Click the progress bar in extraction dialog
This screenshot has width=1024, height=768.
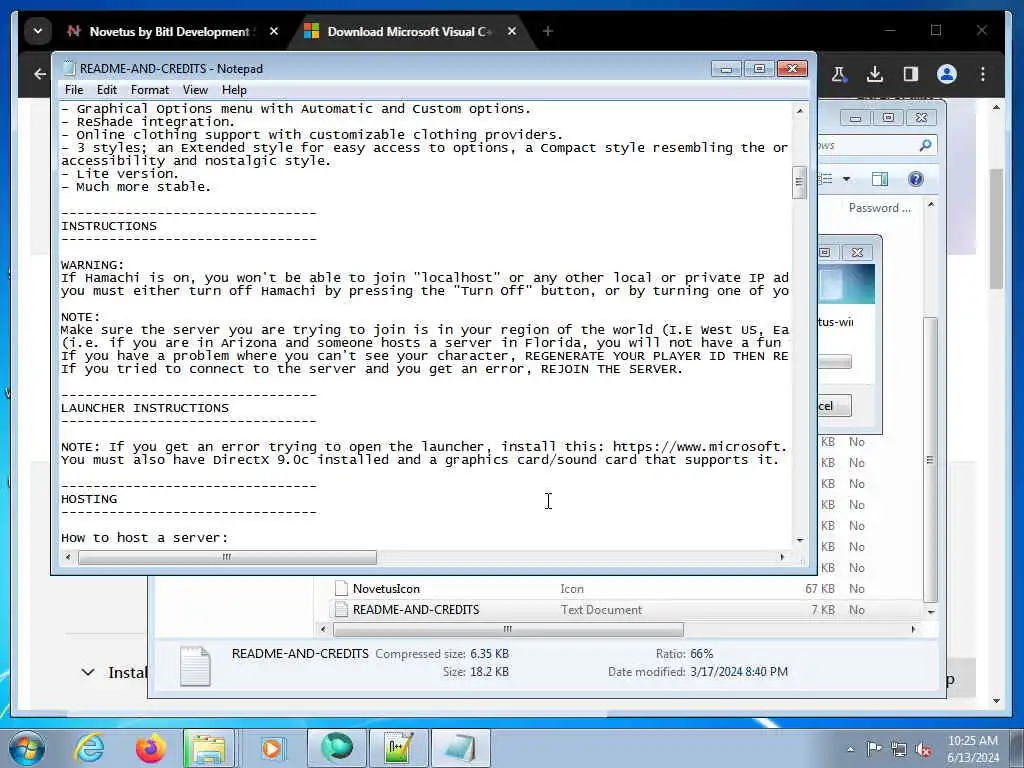point(835,361)
